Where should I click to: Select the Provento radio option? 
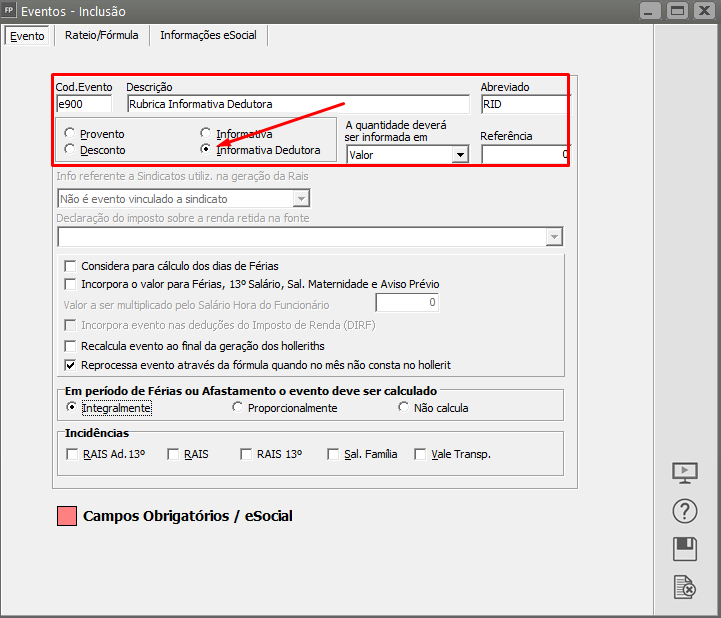69,133
